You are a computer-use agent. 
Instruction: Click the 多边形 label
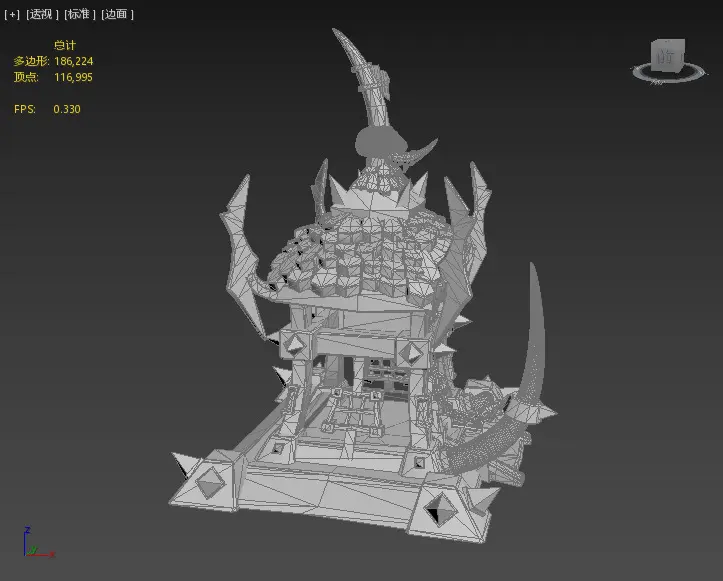[x=31, y=61]
